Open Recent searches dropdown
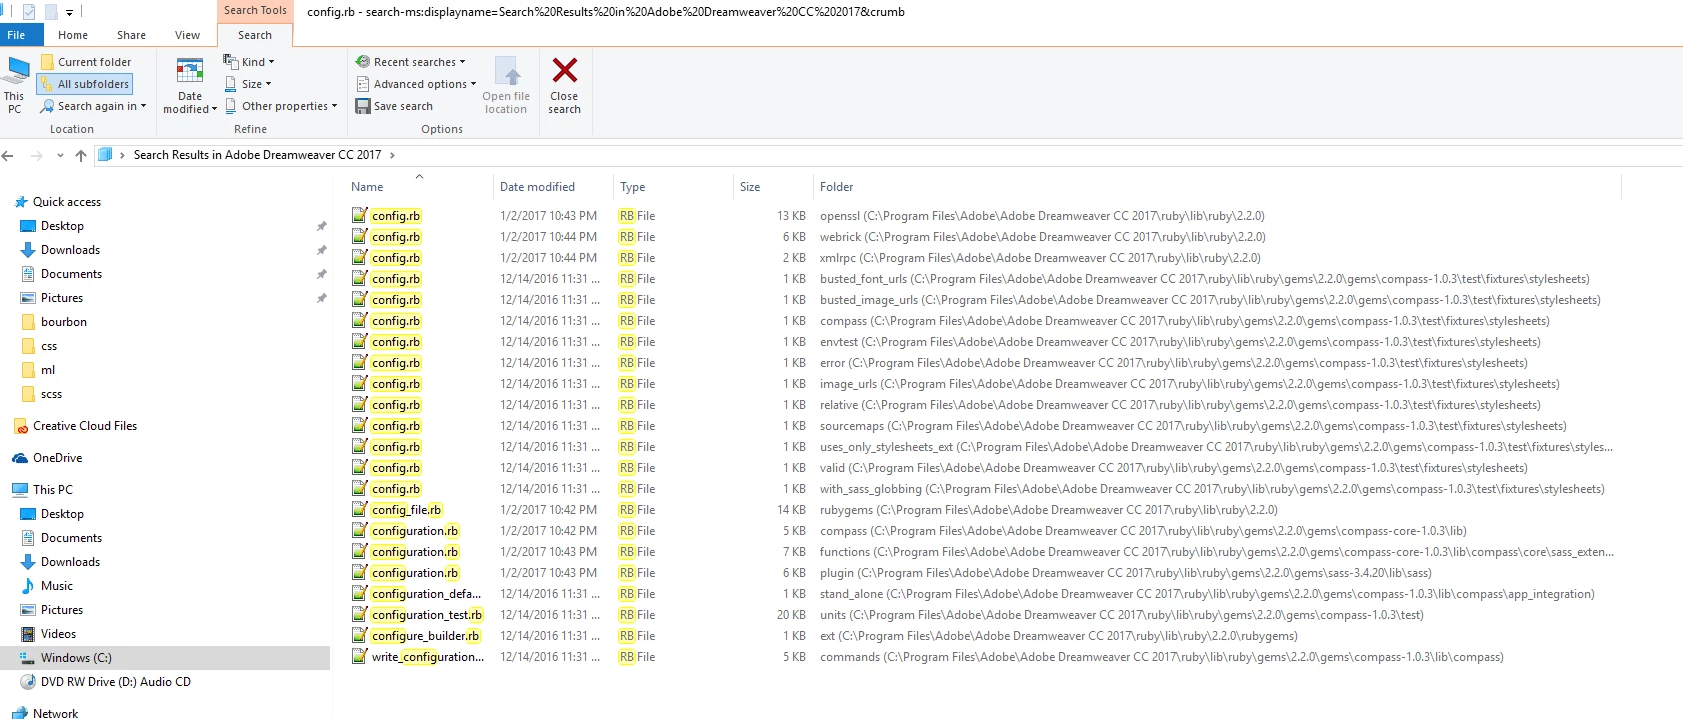 coord(411,62)
